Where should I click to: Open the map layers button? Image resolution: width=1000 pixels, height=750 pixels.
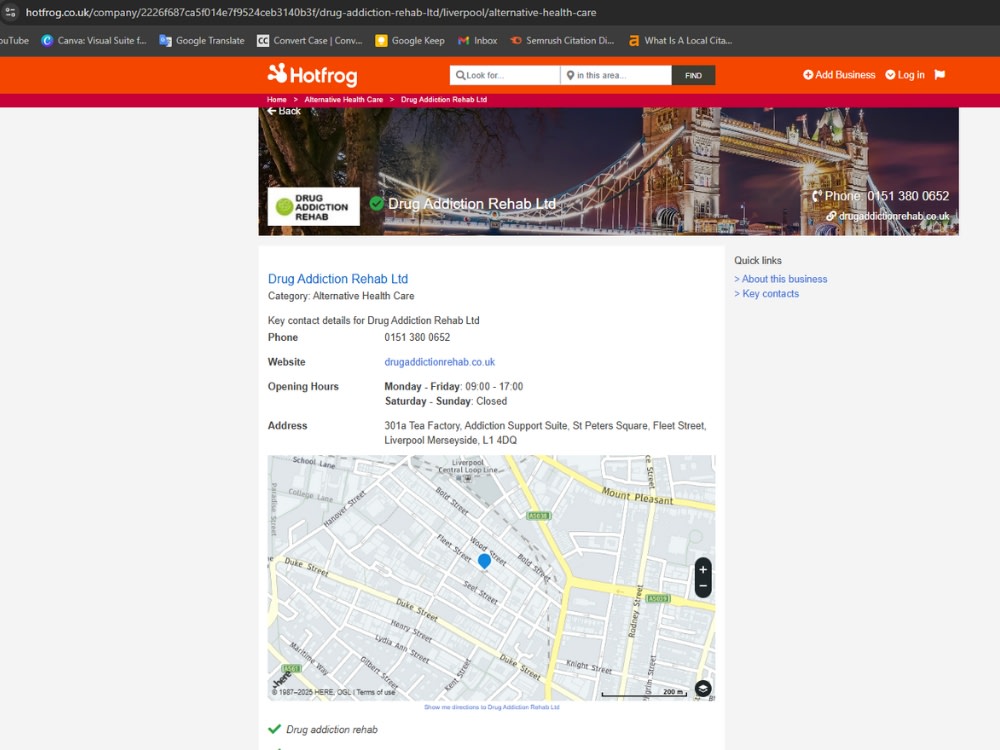703,689
